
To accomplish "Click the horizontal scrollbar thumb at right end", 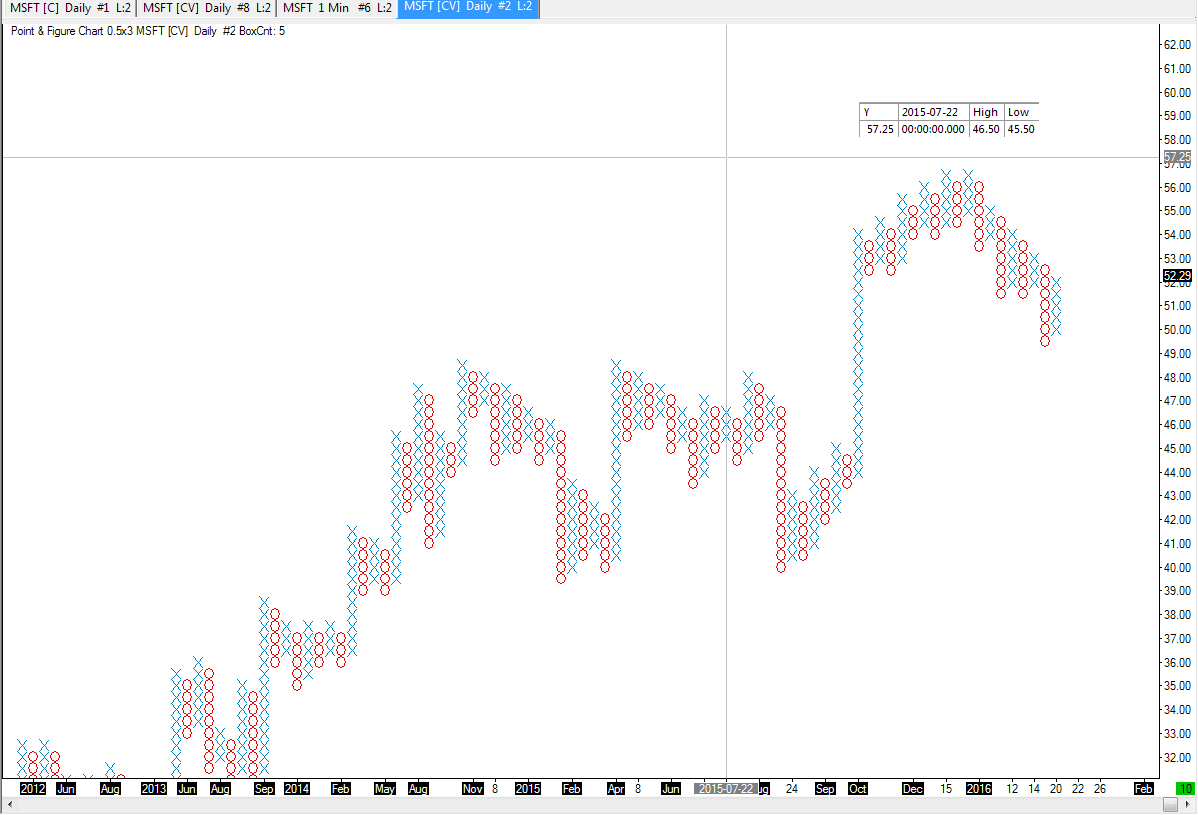I will pos(1170,804).
